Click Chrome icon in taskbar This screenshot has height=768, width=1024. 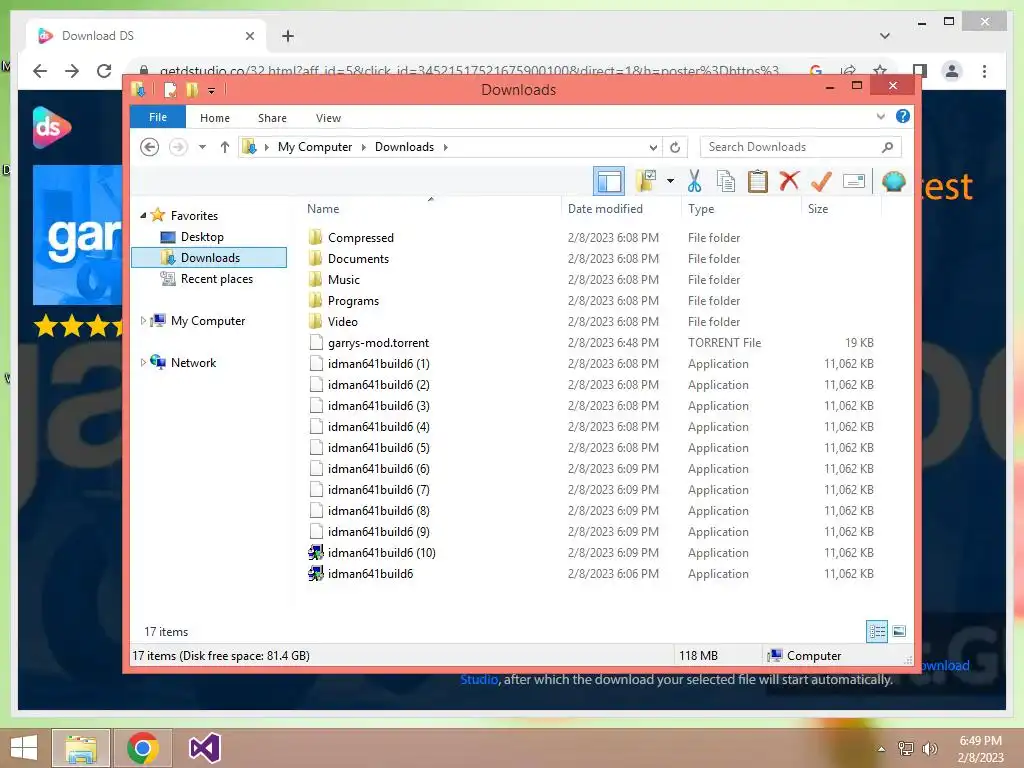click(x=143, y=748)
